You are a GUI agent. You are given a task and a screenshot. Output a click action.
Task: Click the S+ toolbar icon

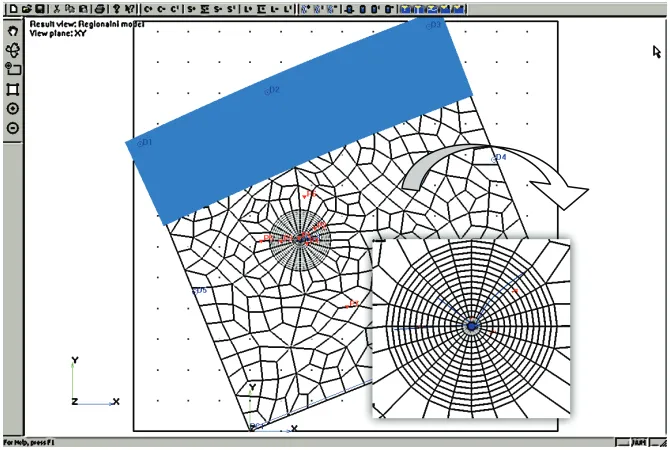[191, 9]
